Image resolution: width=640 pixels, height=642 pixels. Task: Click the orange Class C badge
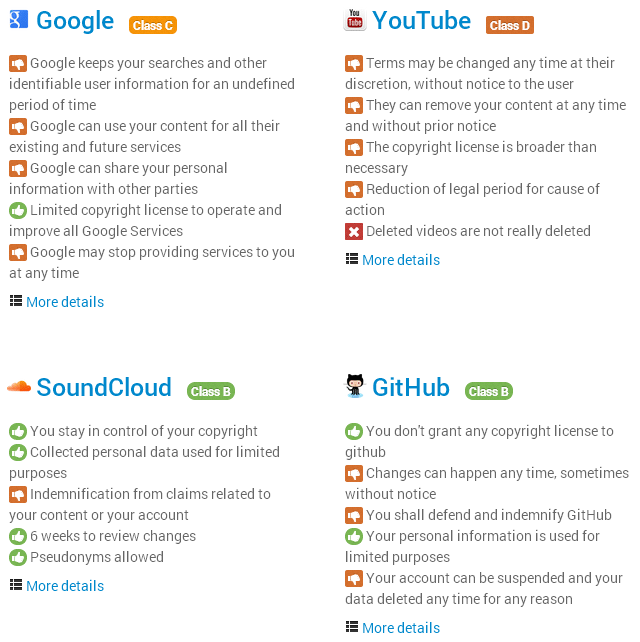[x=153, y=25]
